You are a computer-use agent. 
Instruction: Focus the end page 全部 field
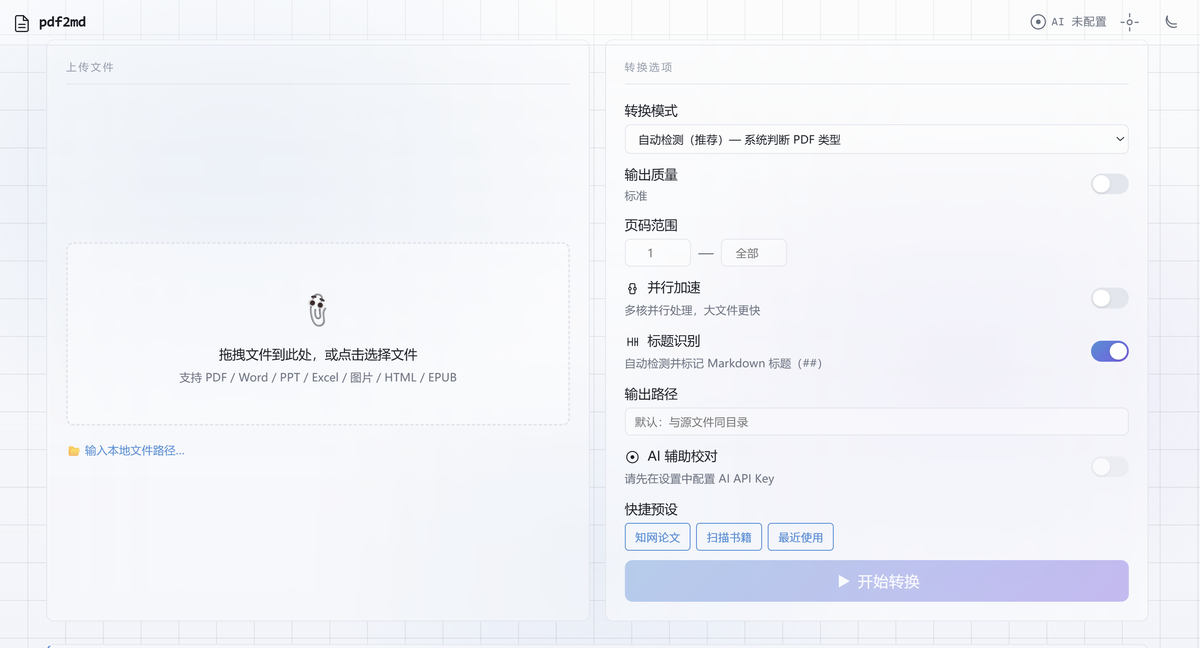754,253
